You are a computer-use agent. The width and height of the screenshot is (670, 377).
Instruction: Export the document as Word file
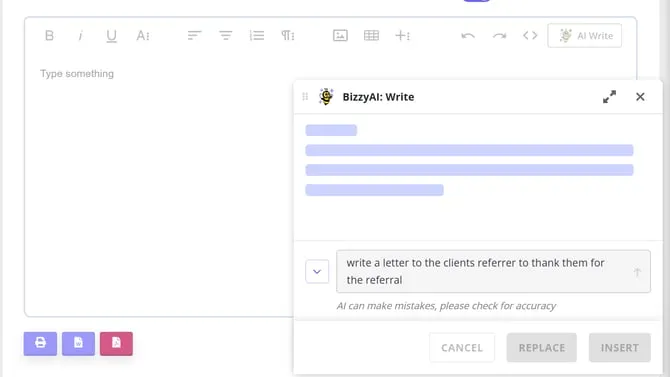78,343
